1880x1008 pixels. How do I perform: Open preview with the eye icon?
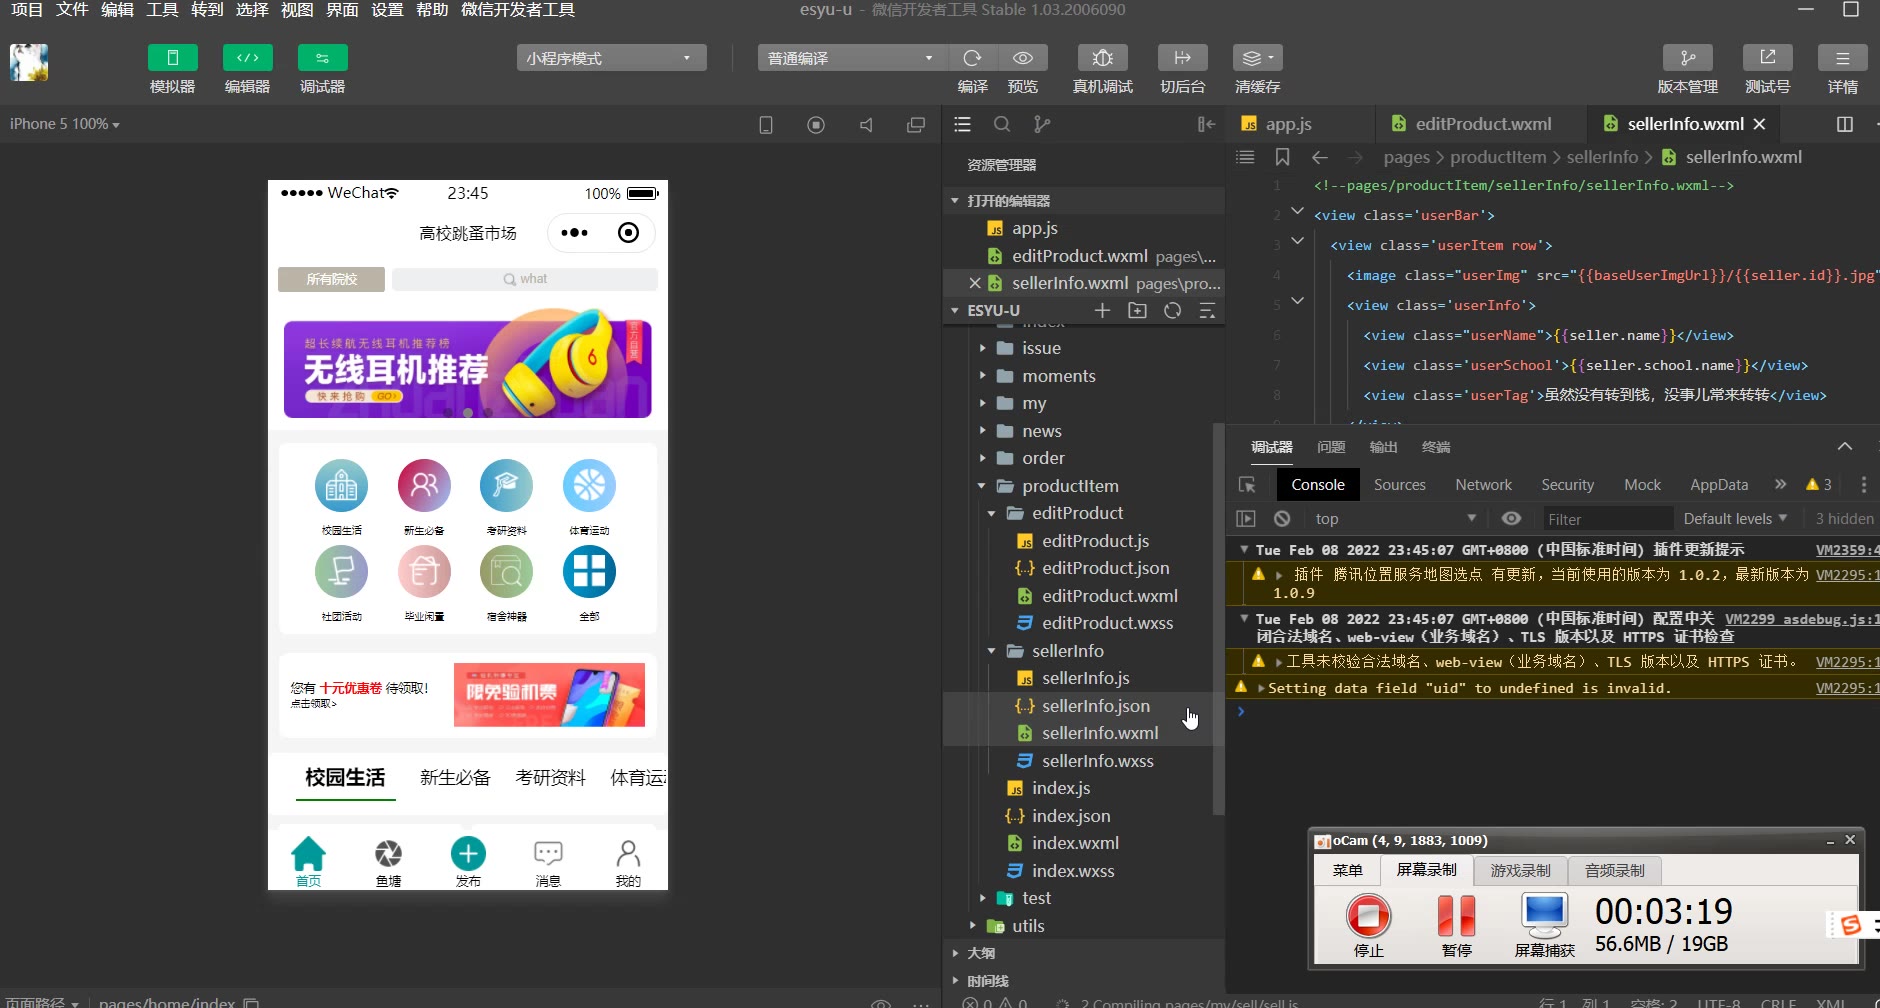(1022, 58)
